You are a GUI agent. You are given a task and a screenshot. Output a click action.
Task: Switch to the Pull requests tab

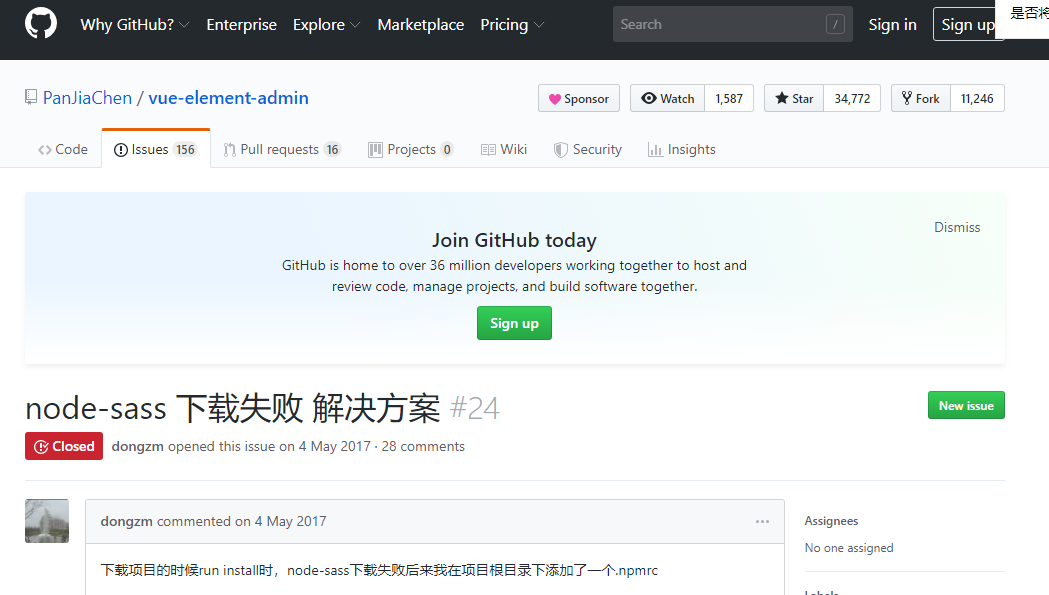[282, 149]
